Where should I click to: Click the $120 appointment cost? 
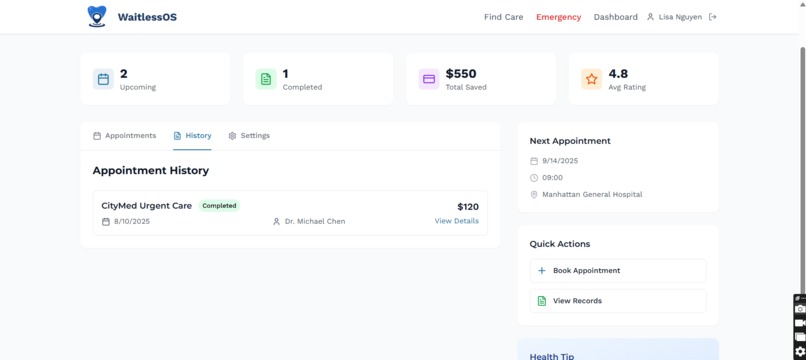tap(468, 207)
